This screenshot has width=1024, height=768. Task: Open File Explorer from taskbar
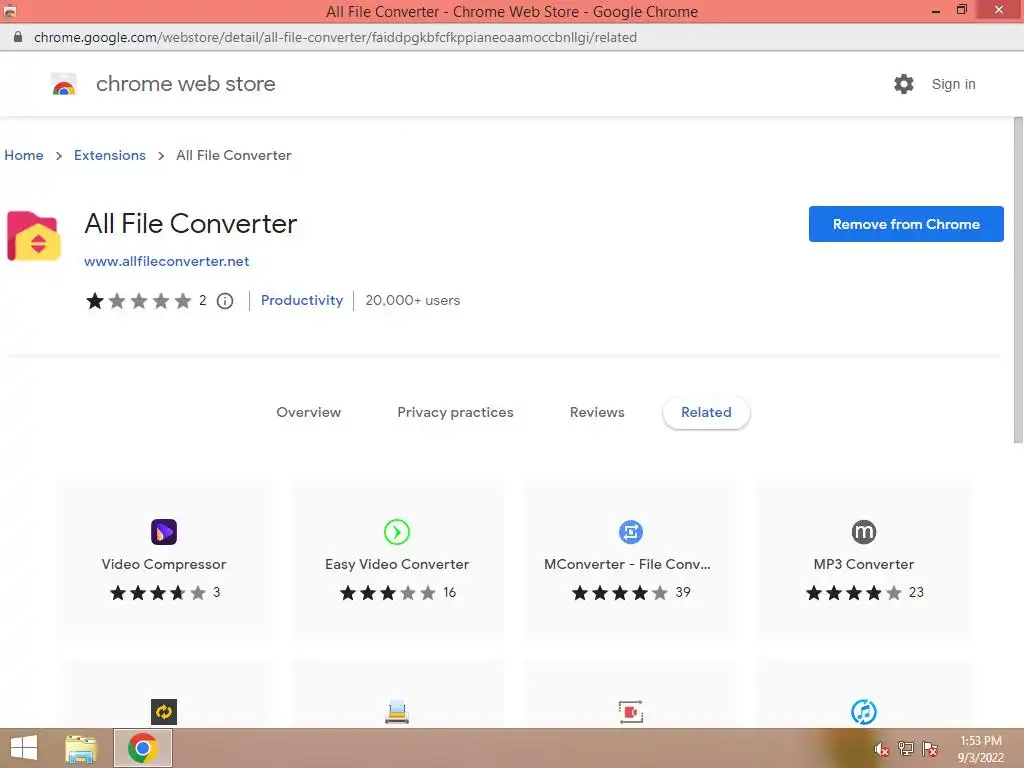81,748
